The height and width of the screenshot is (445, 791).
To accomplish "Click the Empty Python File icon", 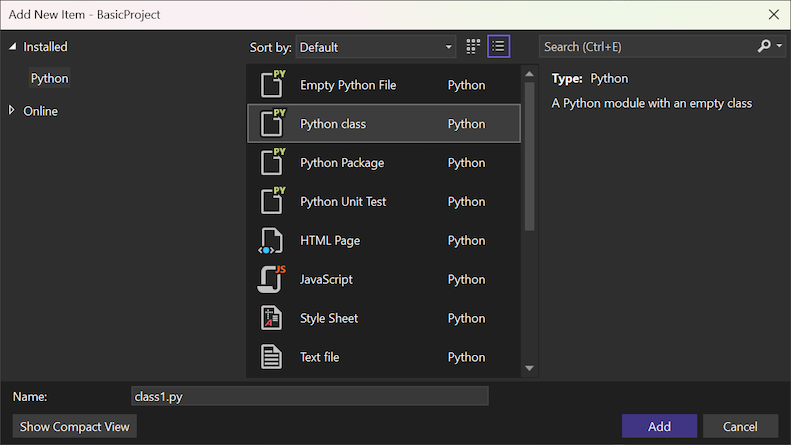I will [x=272, y=85].
